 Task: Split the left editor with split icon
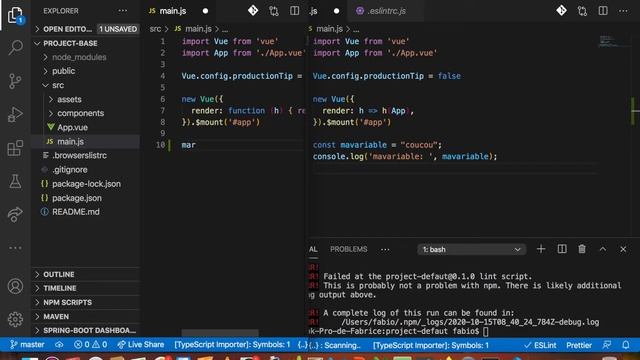point(294,11)
